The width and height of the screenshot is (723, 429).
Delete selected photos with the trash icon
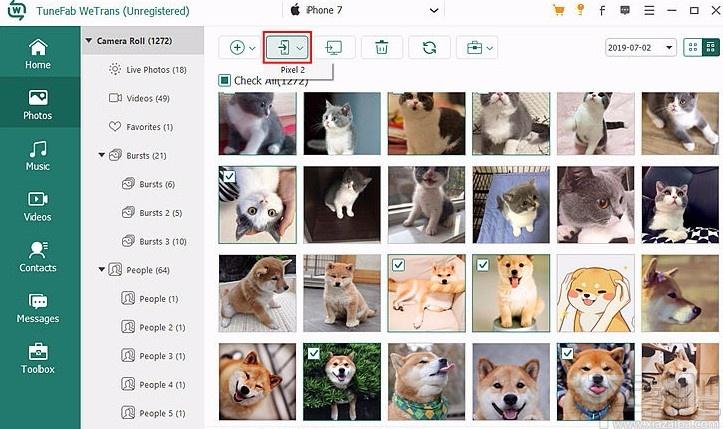point(381,48)
